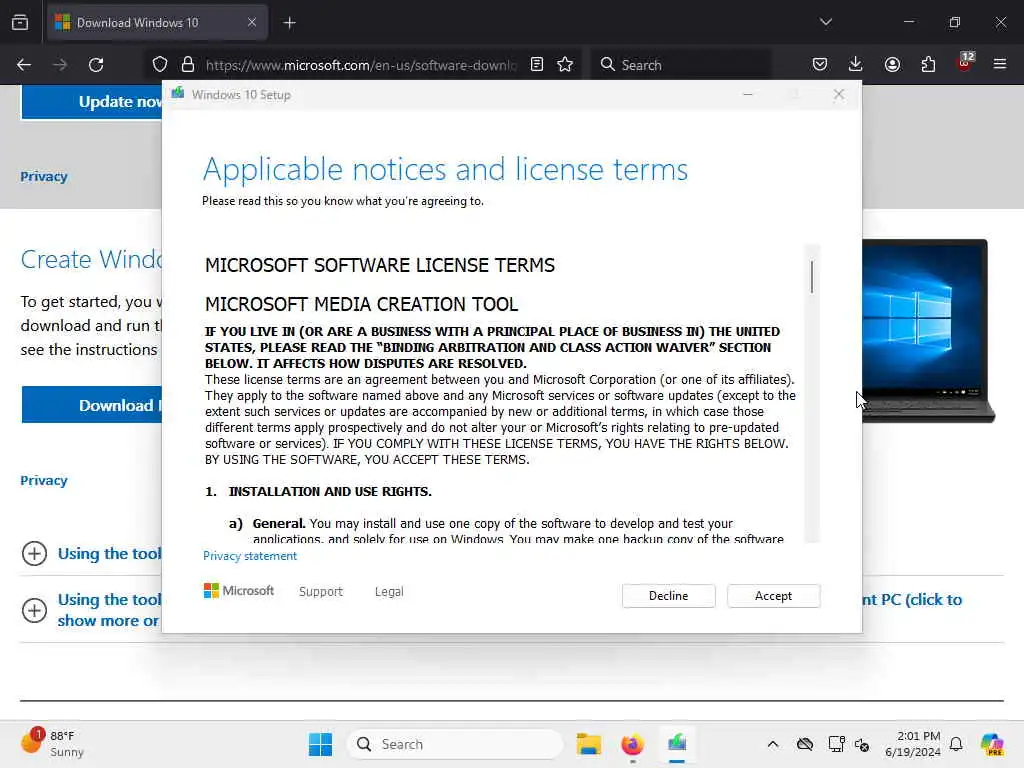The image size is (1024, 768).
Task: Show hidden system tray icons
Action: click(x=773, y=744)
